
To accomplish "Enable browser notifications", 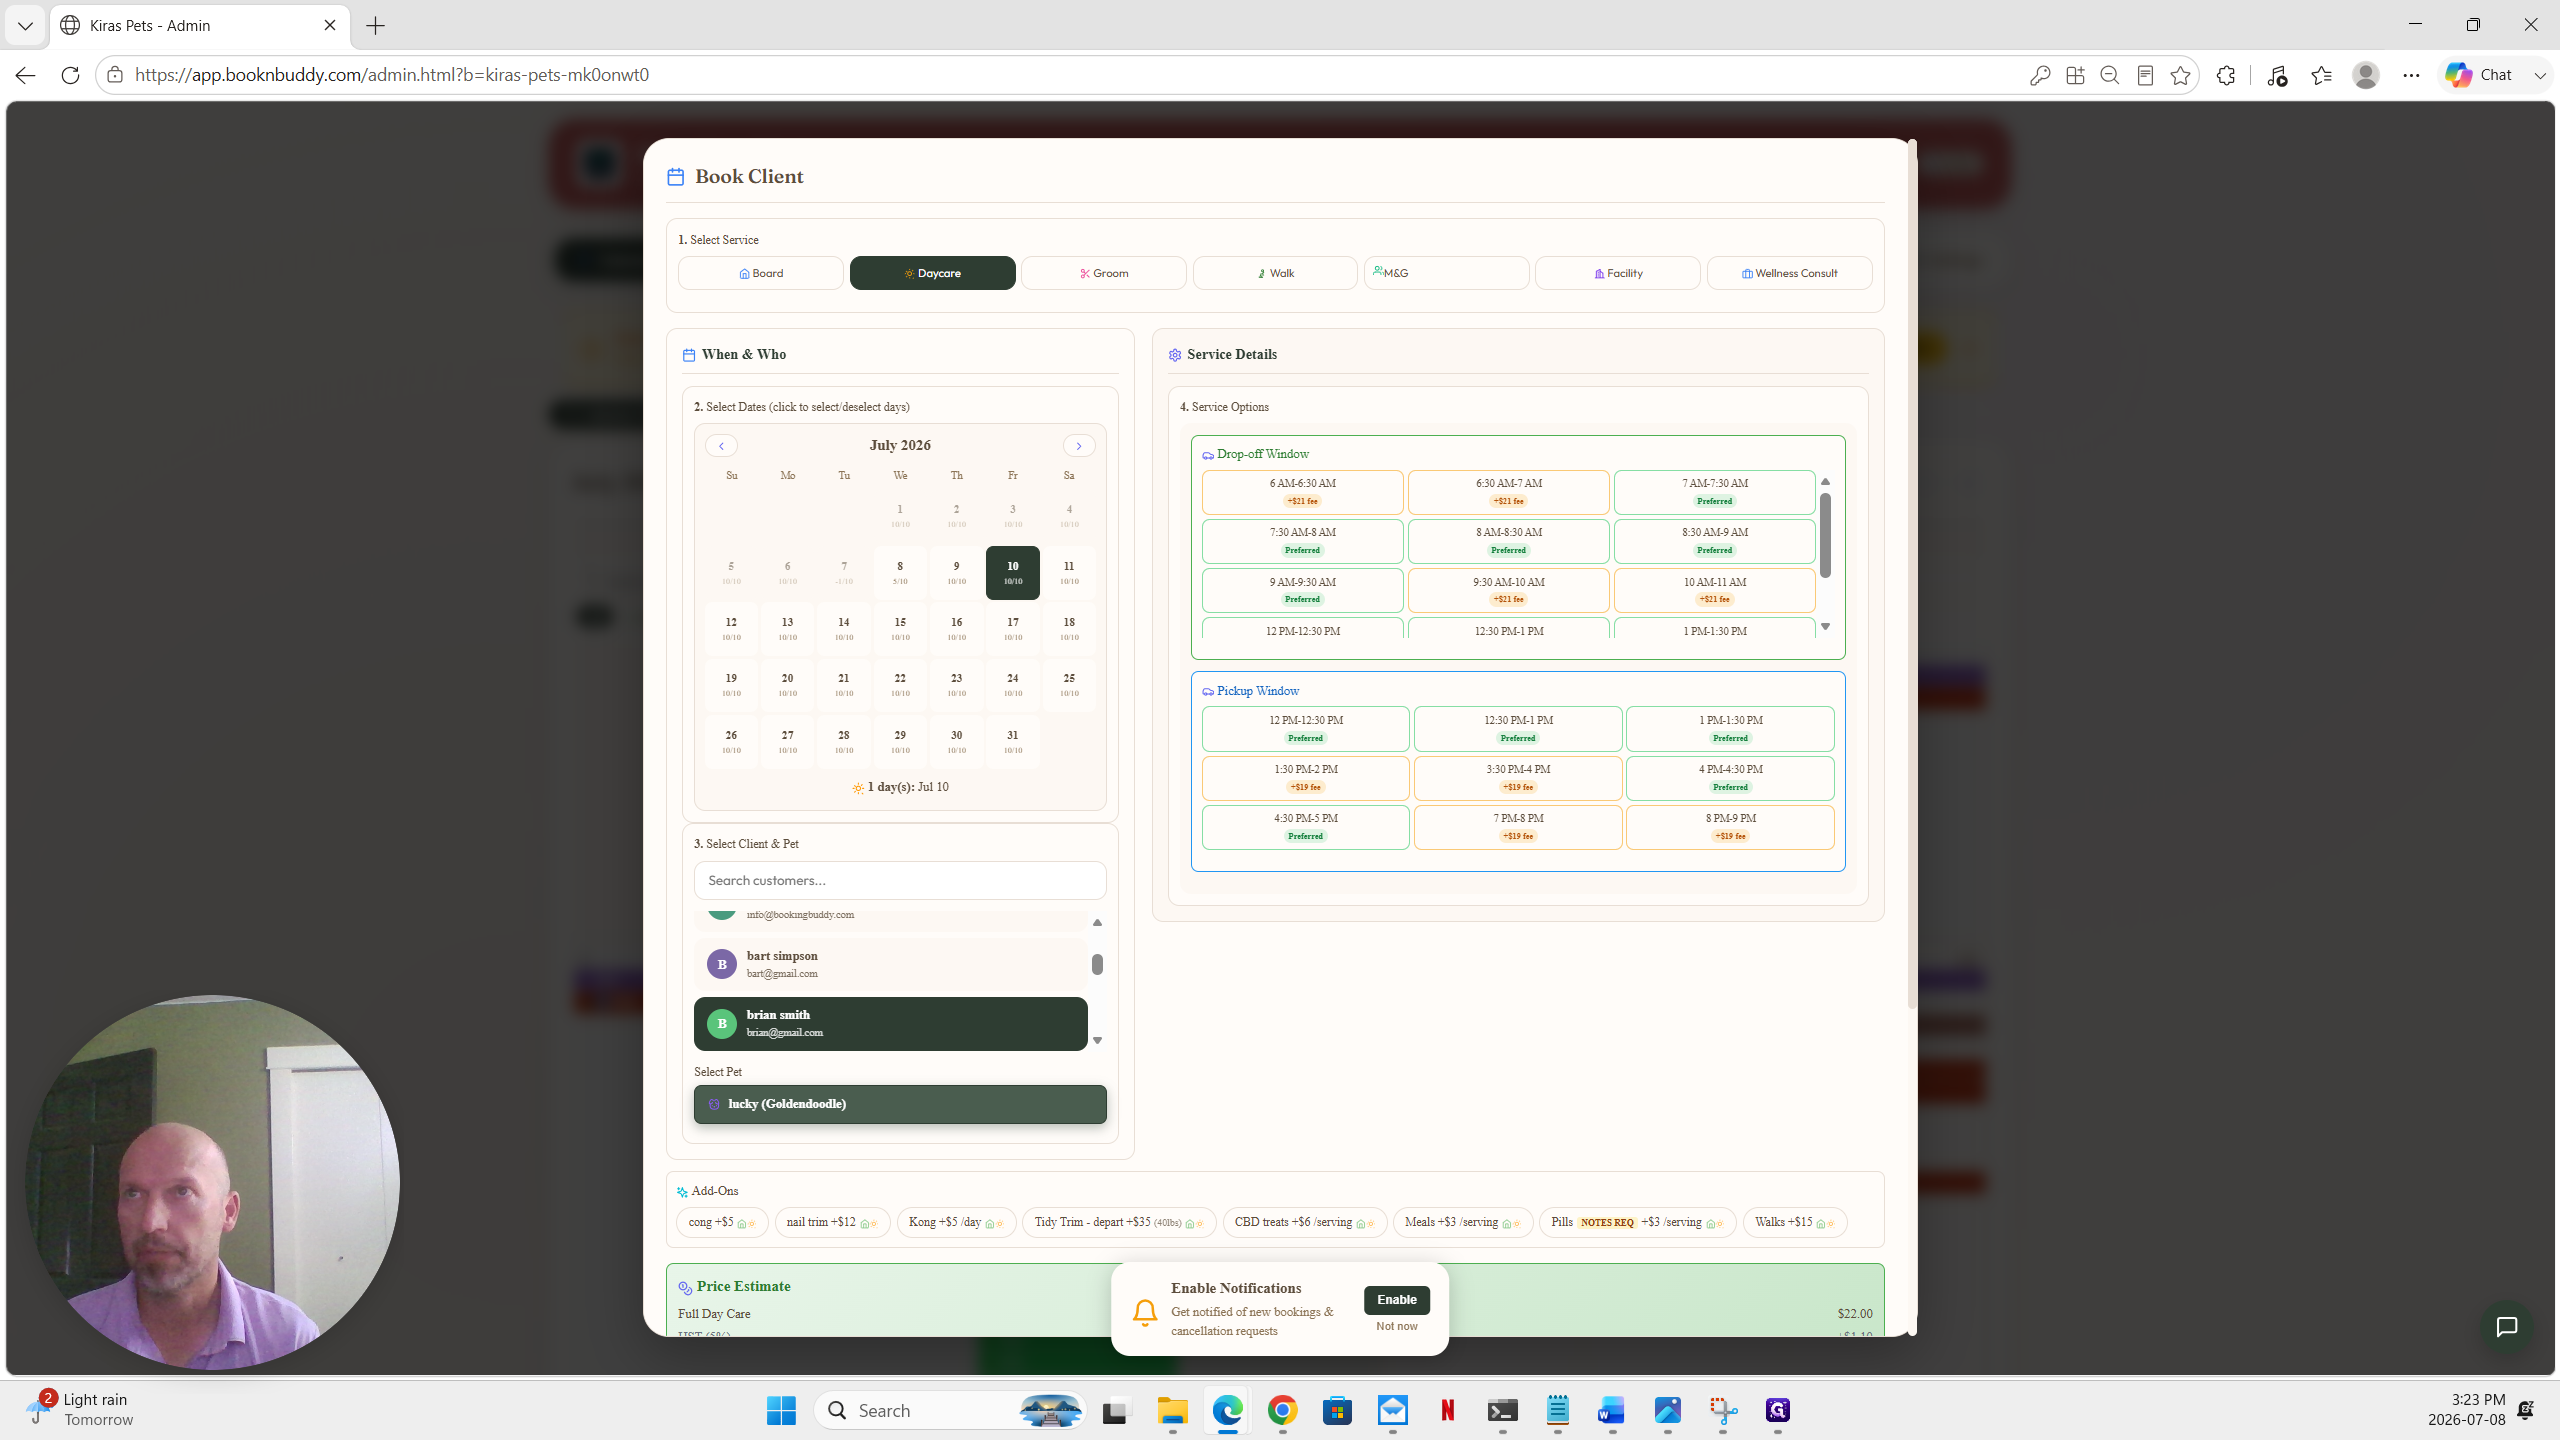I will (1396, 1300).
